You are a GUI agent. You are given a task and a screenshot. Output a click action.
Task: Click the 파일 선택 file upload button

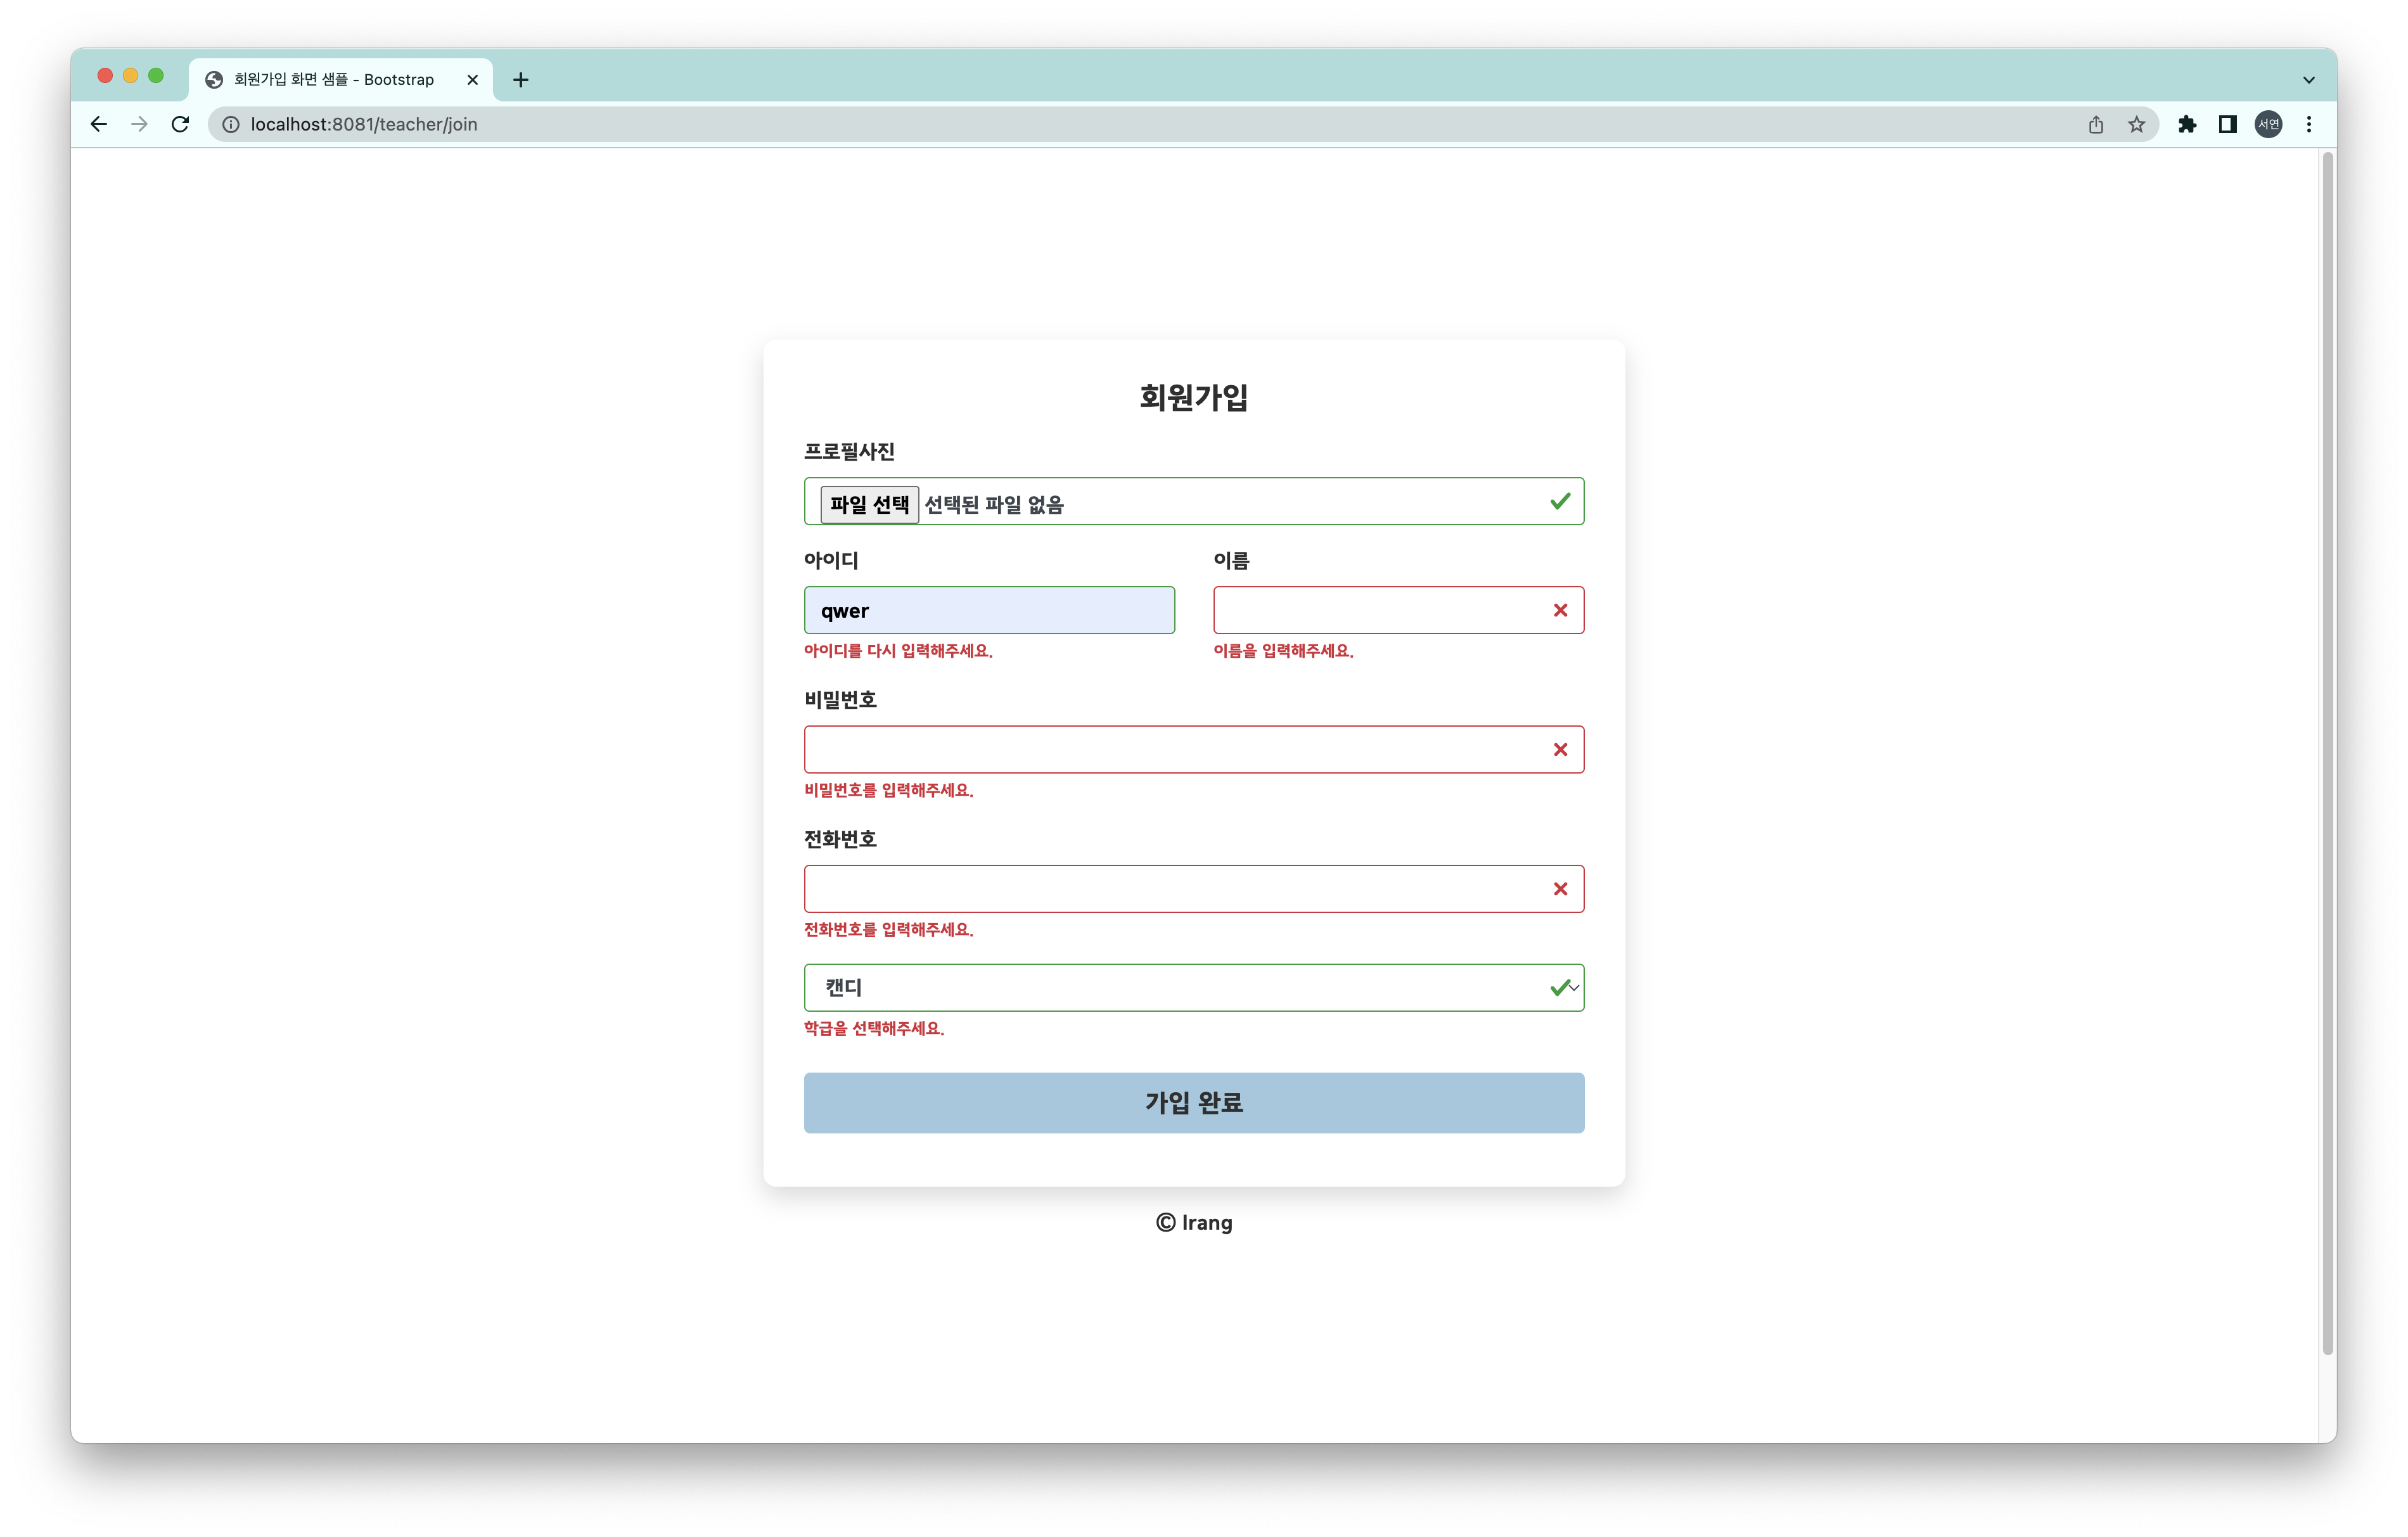869,504
